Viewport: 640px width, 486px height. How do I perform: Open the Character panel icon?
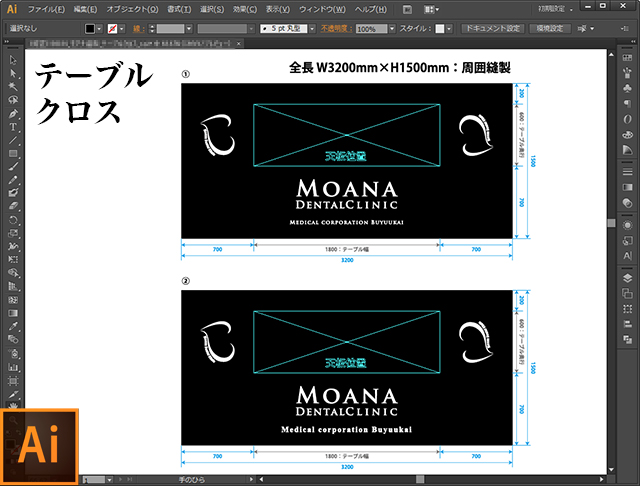click(x=627, y=256)
